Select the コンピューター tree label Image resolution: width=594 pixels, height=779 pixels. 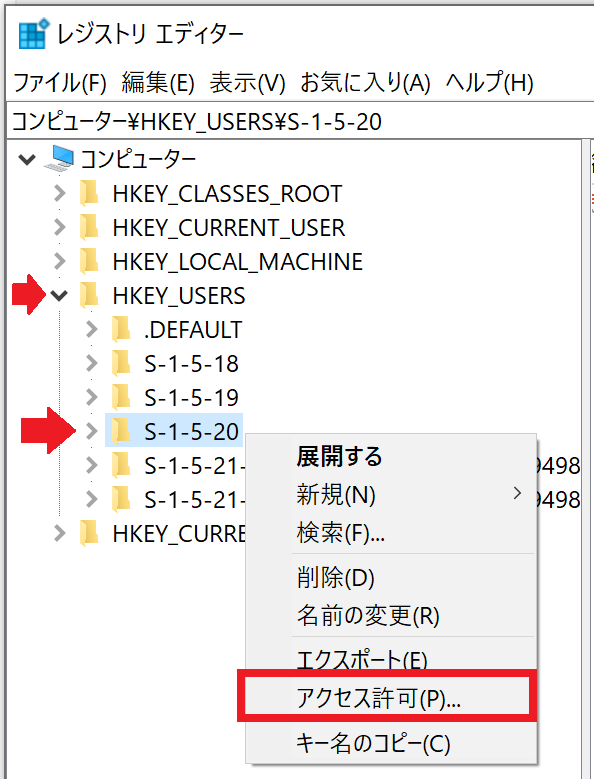(138, 159)
